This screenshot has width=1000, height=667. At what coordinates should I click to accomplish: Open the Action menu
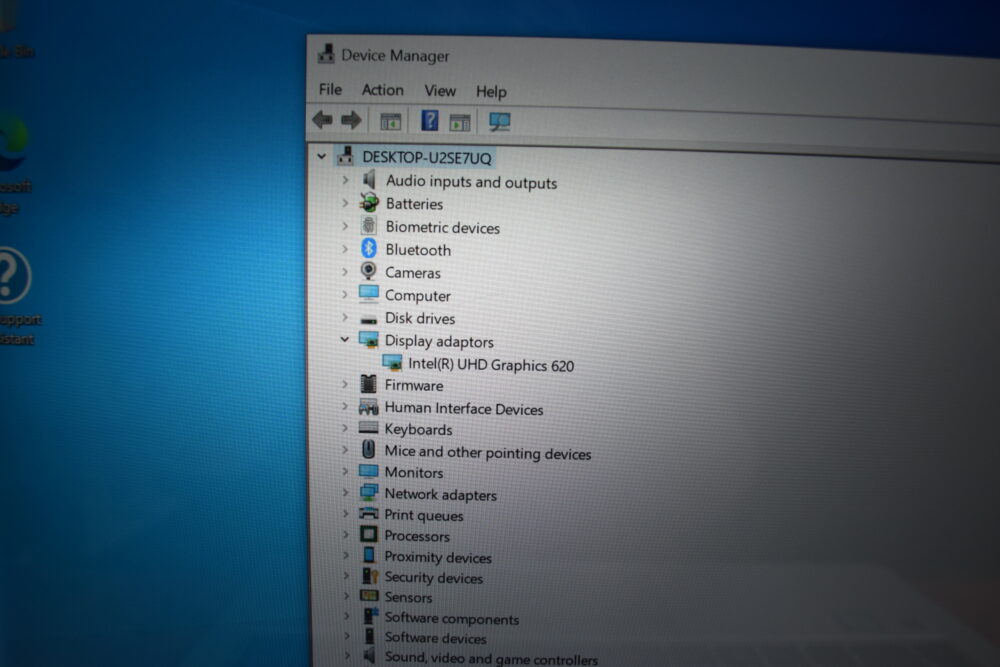click(383, 90)
